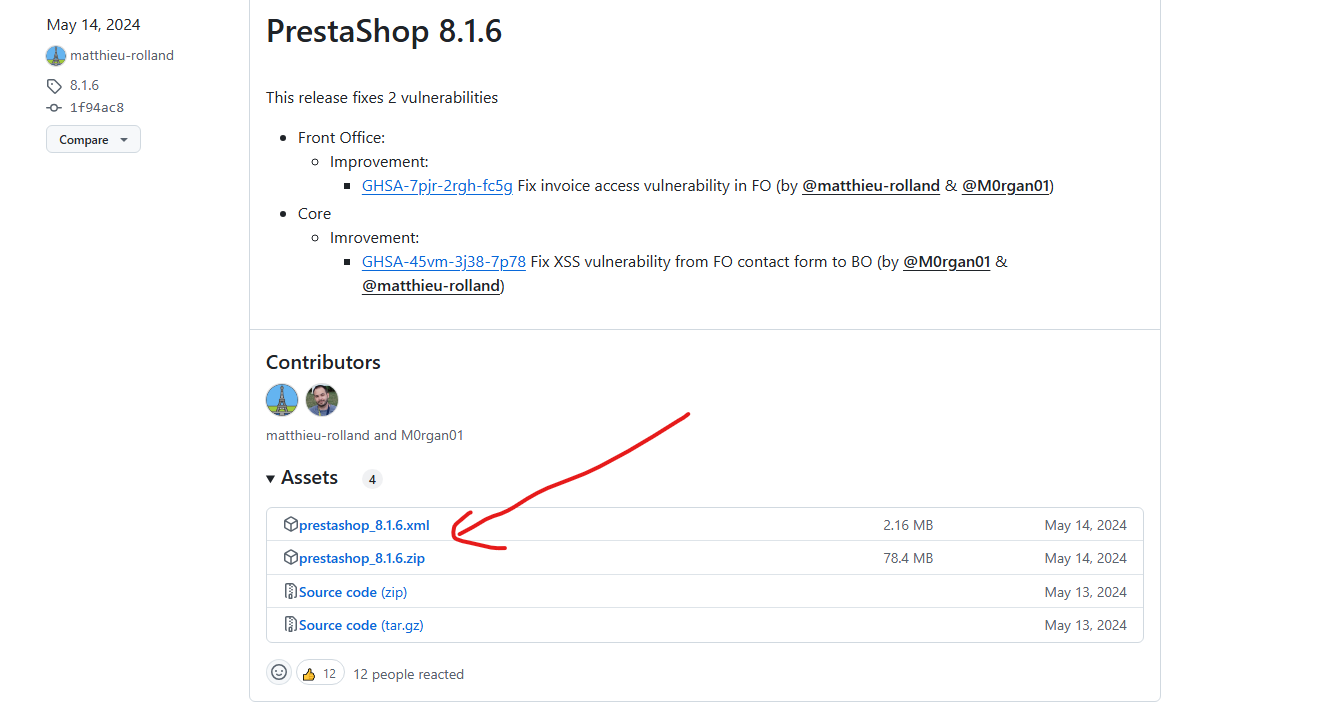Click the date on the prestashop_8.1.6.xml row

click(1086, 525)
